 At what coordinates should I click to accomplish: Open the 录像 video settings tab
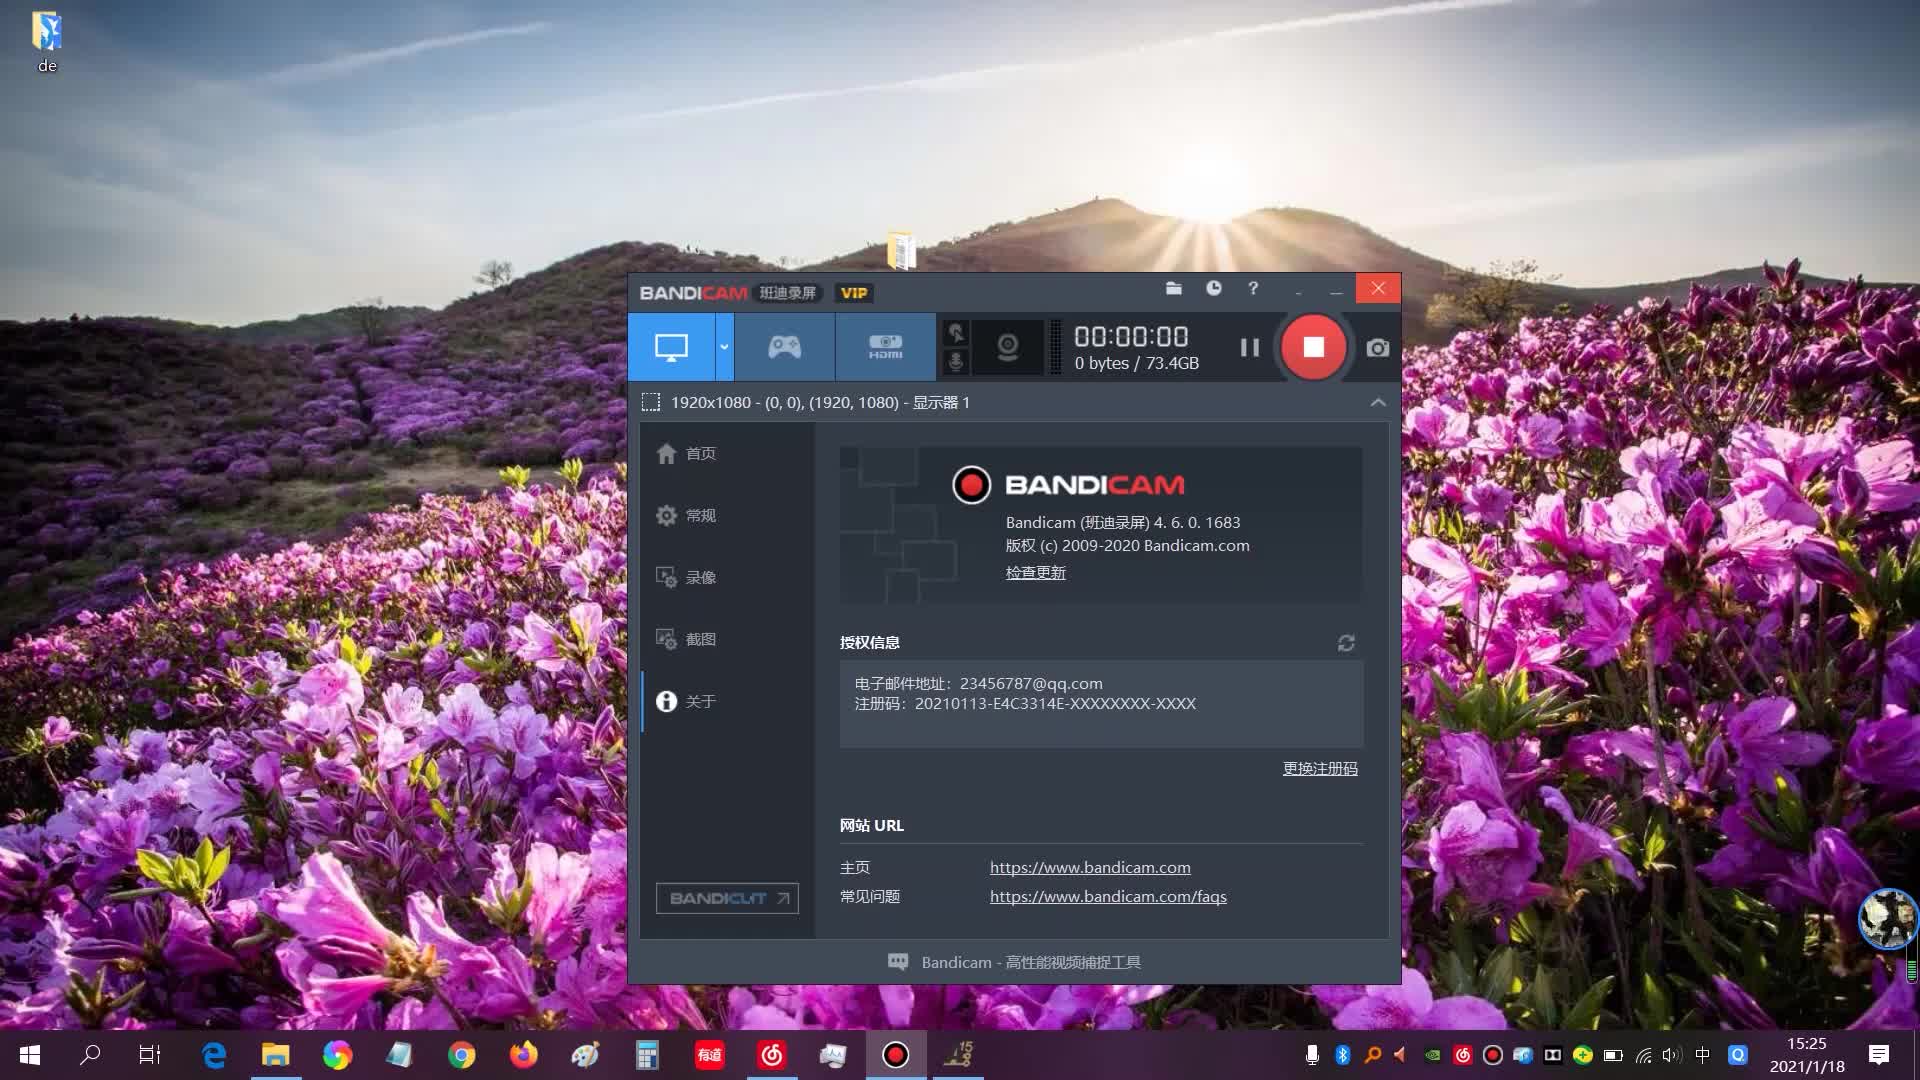click(699, 577)
